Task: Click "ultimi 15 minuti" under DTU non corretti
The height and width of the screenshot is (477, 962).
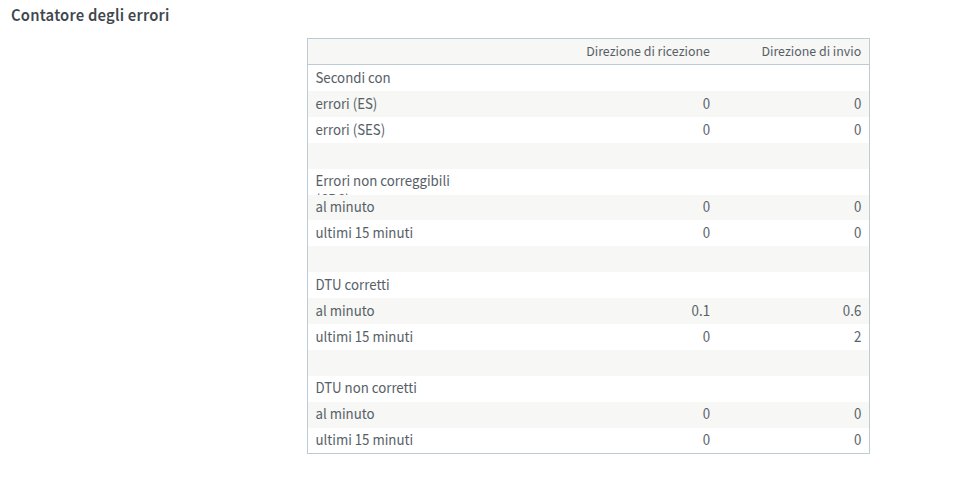Action: (364, 440)
